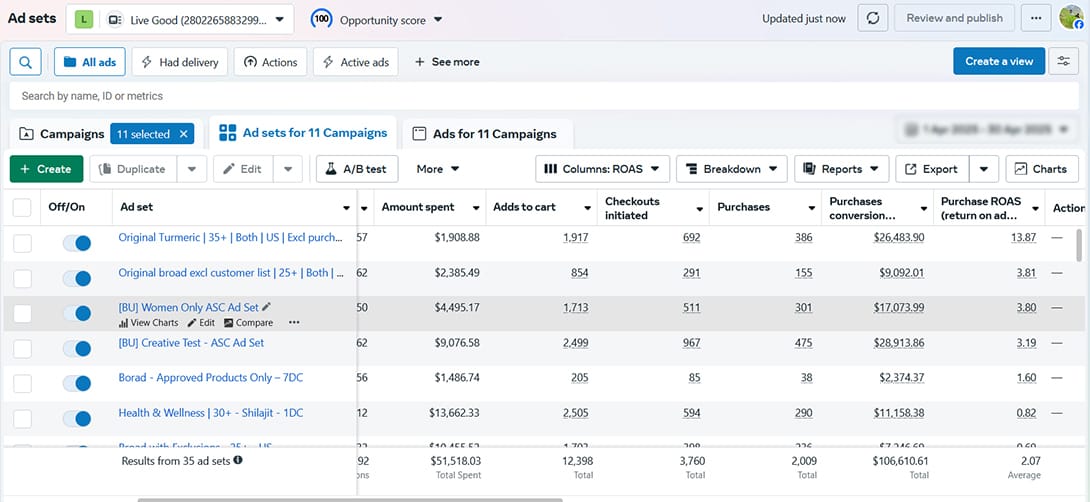Viewport: 1090px width, 502px height.
Task: Open the Breakdown dropdown
Action: click(731, 169)
